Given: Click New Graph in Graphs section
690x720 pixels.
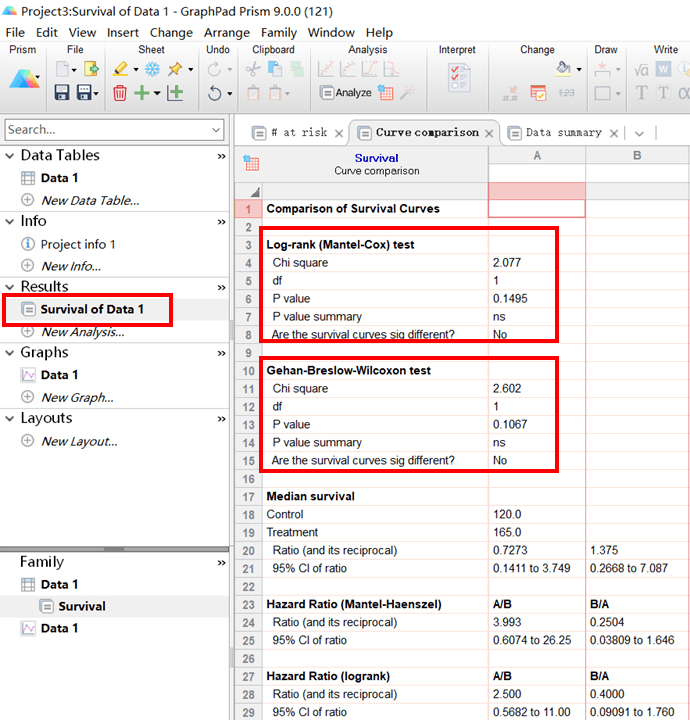Looking at the screenshot, I should click(76, 397).
